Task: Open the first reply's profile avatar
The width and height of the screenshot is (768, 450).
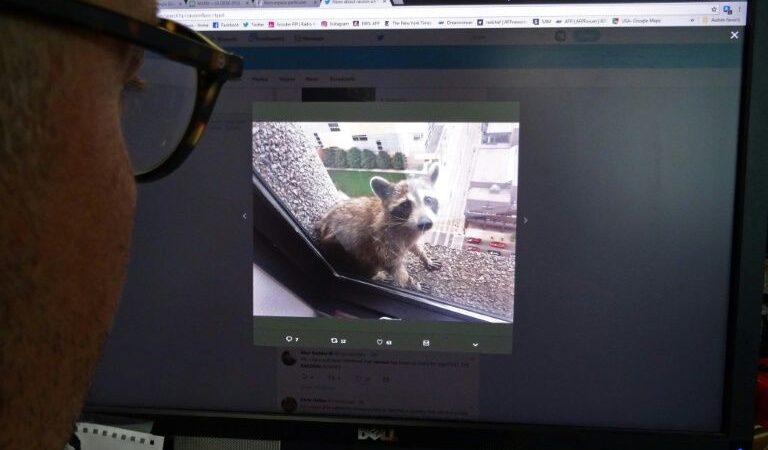Action: tap(288, 358)
